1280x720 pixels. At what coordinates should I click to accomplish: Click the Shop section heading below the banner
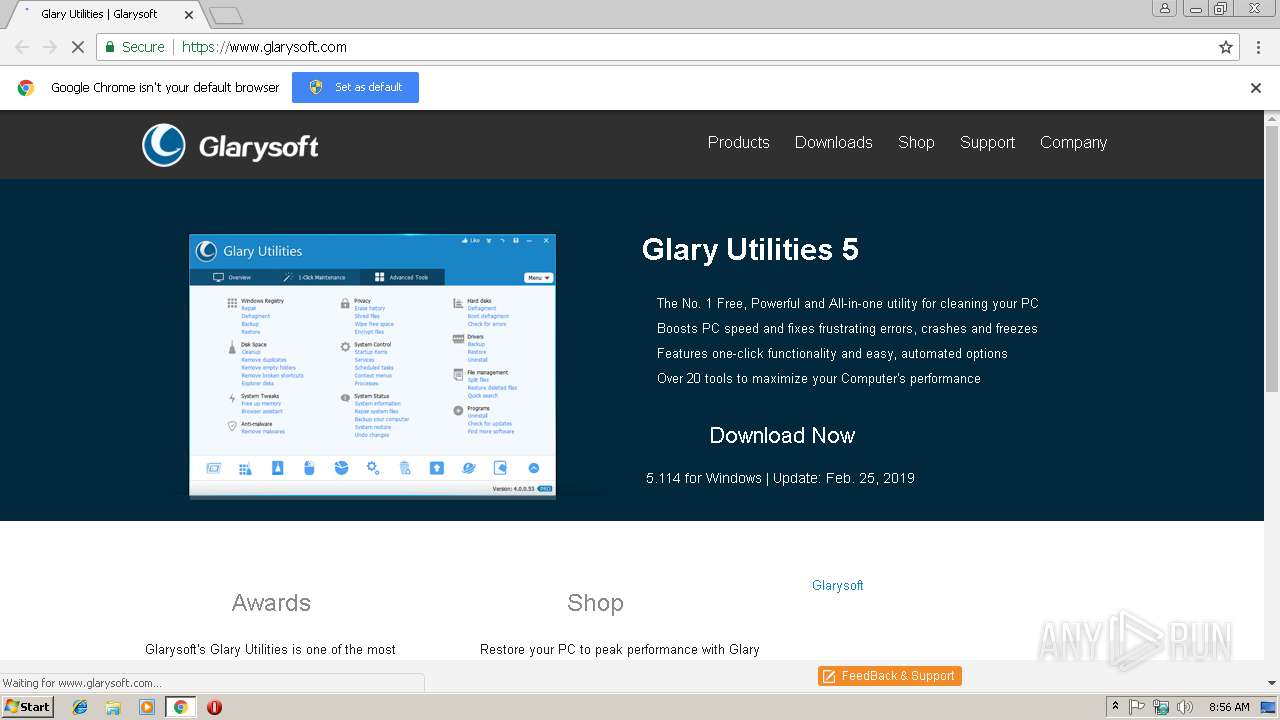point(595,603)
